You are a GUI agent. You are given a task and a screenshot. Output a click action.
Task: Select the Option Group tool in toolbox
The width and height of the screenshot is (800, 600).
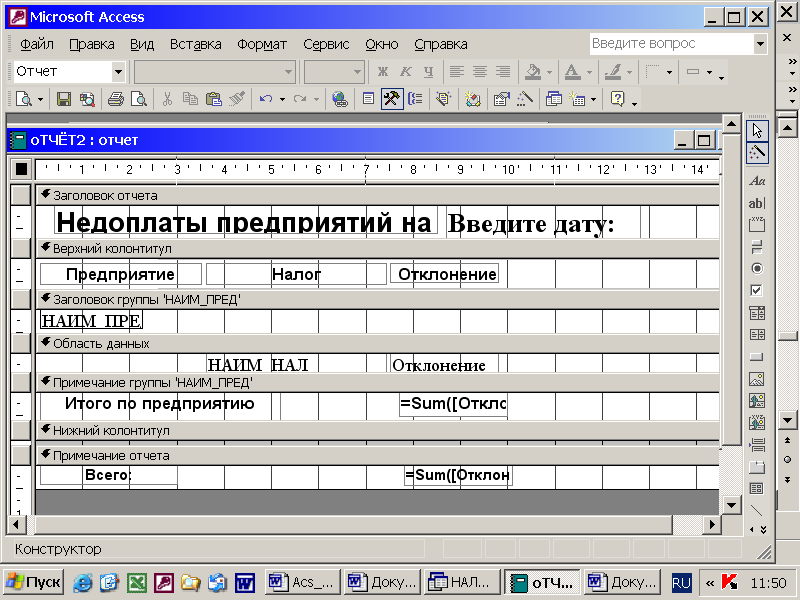pyautogui.click(x=757, y=224)
